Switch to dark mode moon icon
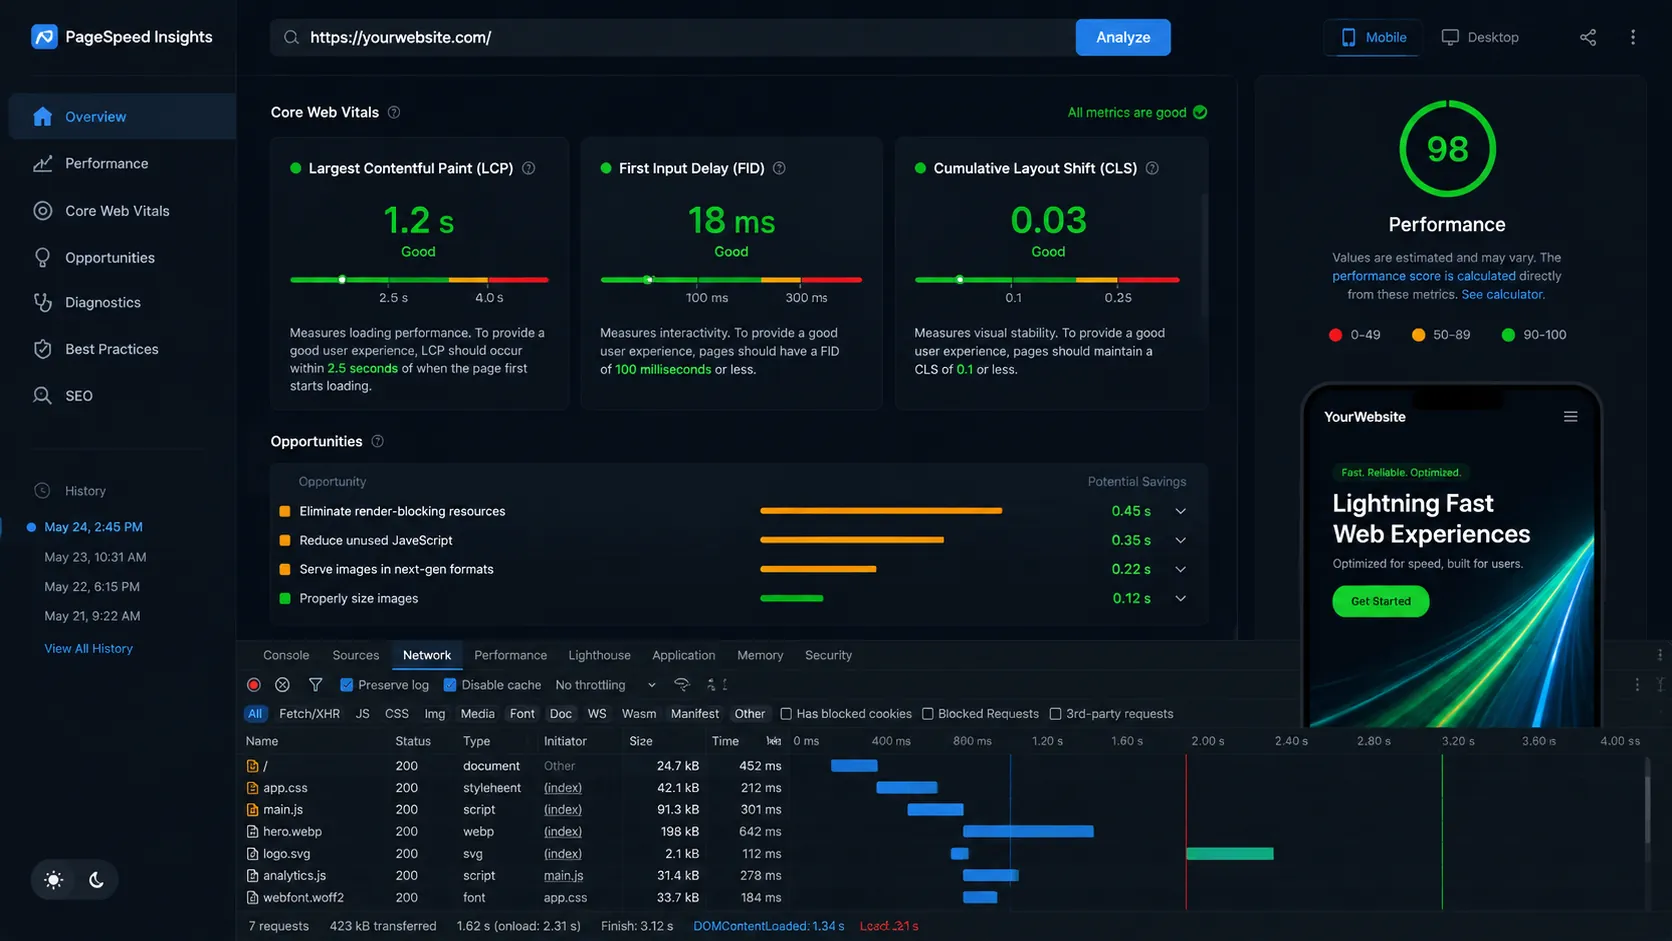1672x941 pixels. [96, 880]
